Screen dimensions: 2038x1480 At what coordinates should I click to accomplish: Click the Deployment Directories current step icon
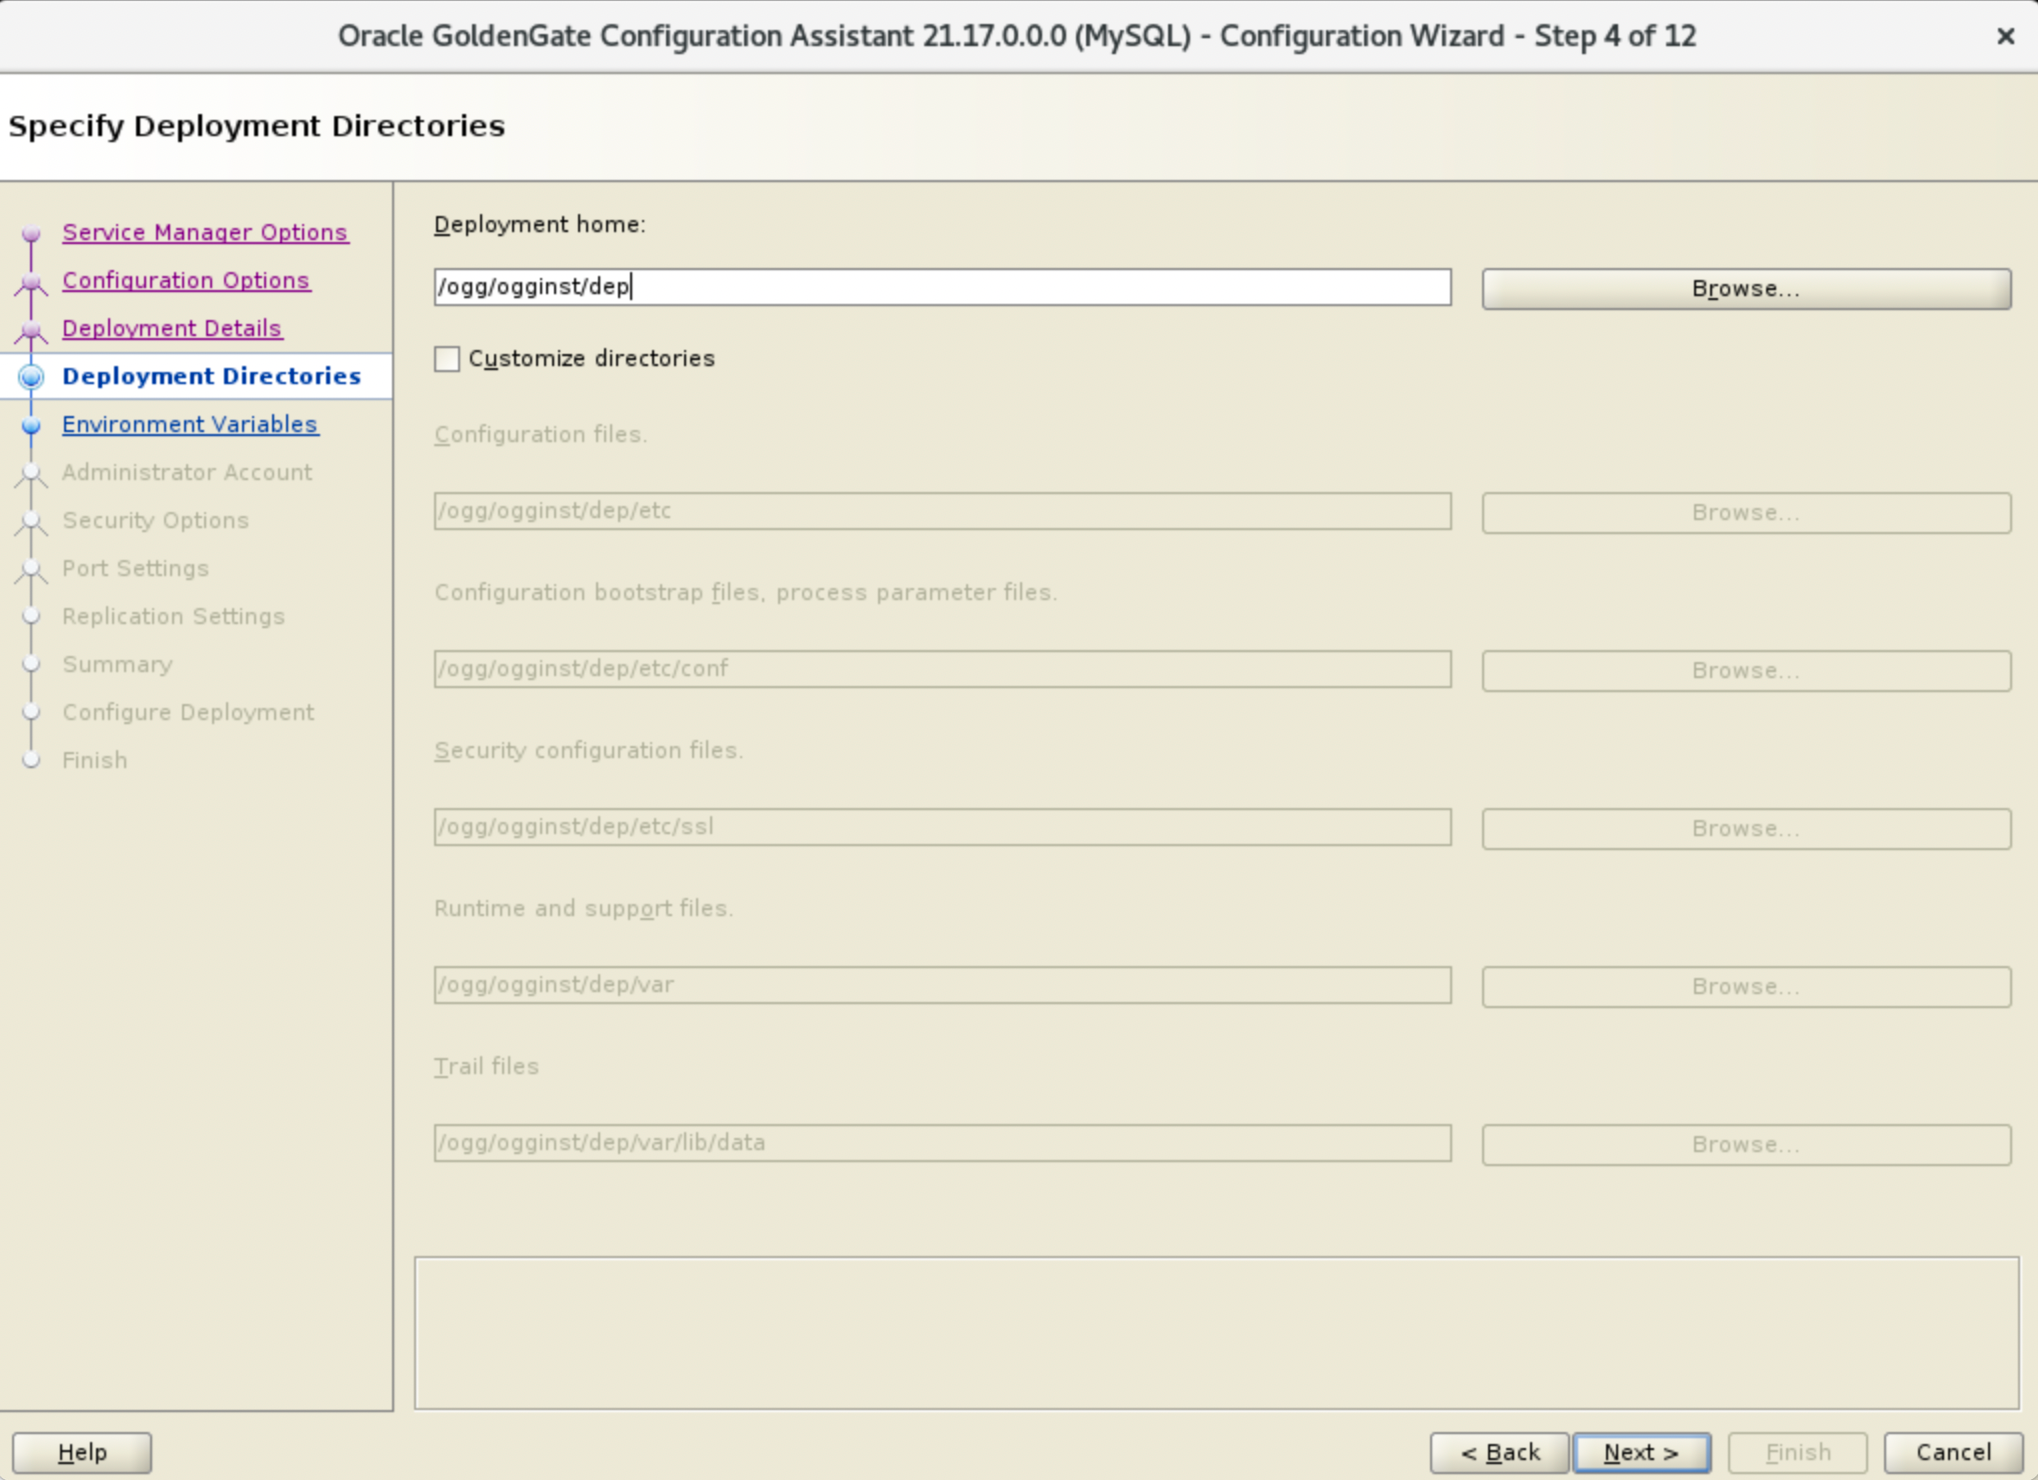(31, 377)
